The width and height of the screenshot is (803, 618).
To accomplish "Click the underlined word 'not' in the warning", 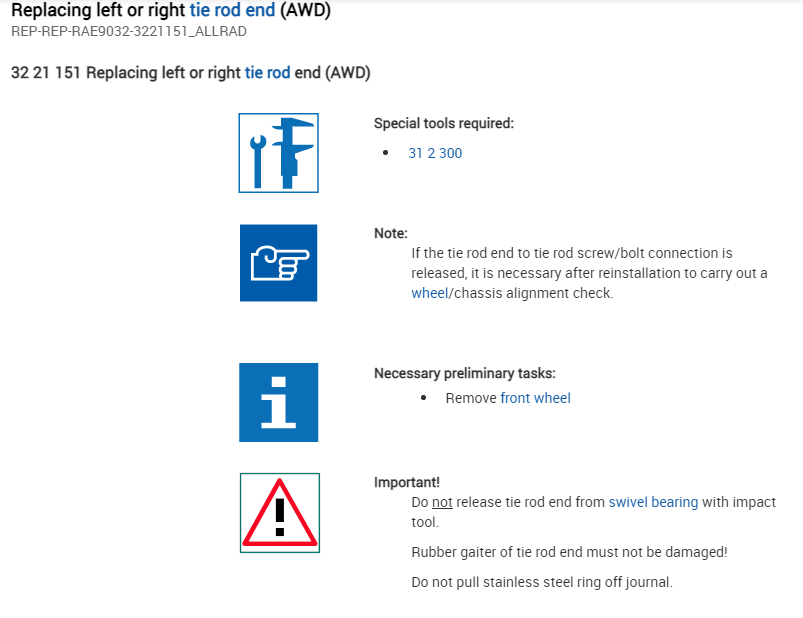I will (443, 502).
